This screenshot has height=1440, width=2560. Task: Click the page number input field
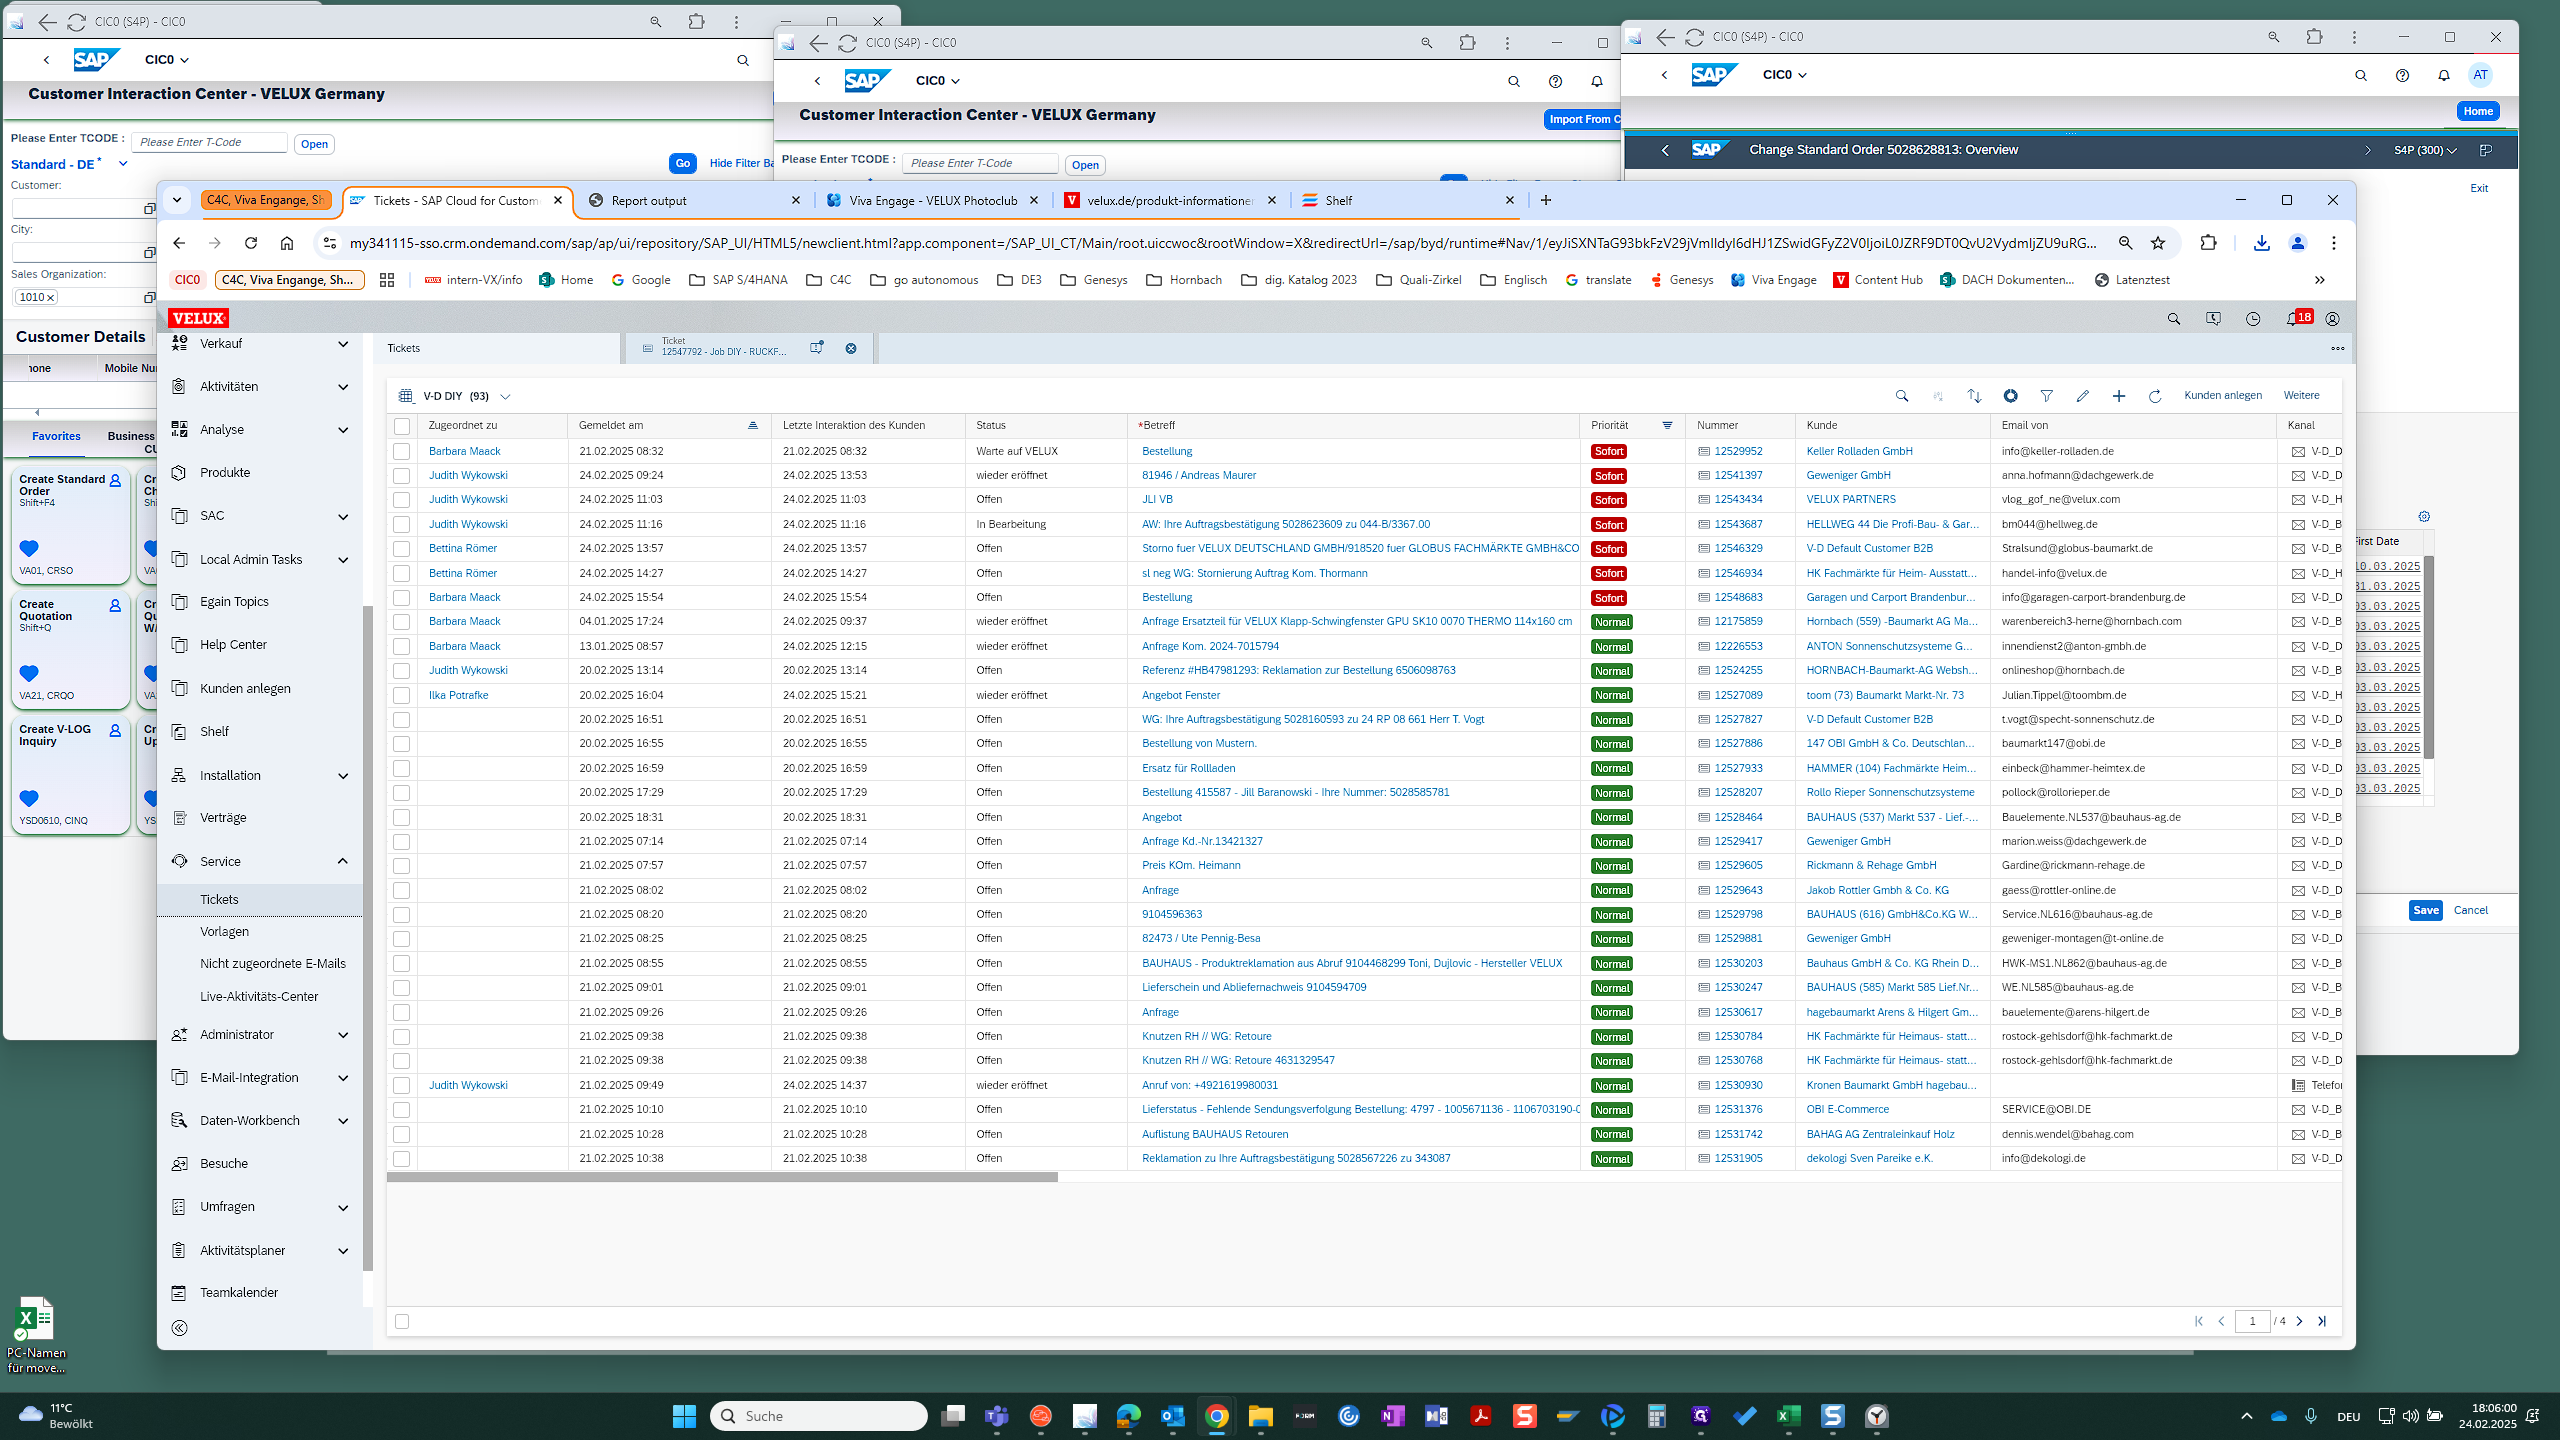[2252, 1321]
